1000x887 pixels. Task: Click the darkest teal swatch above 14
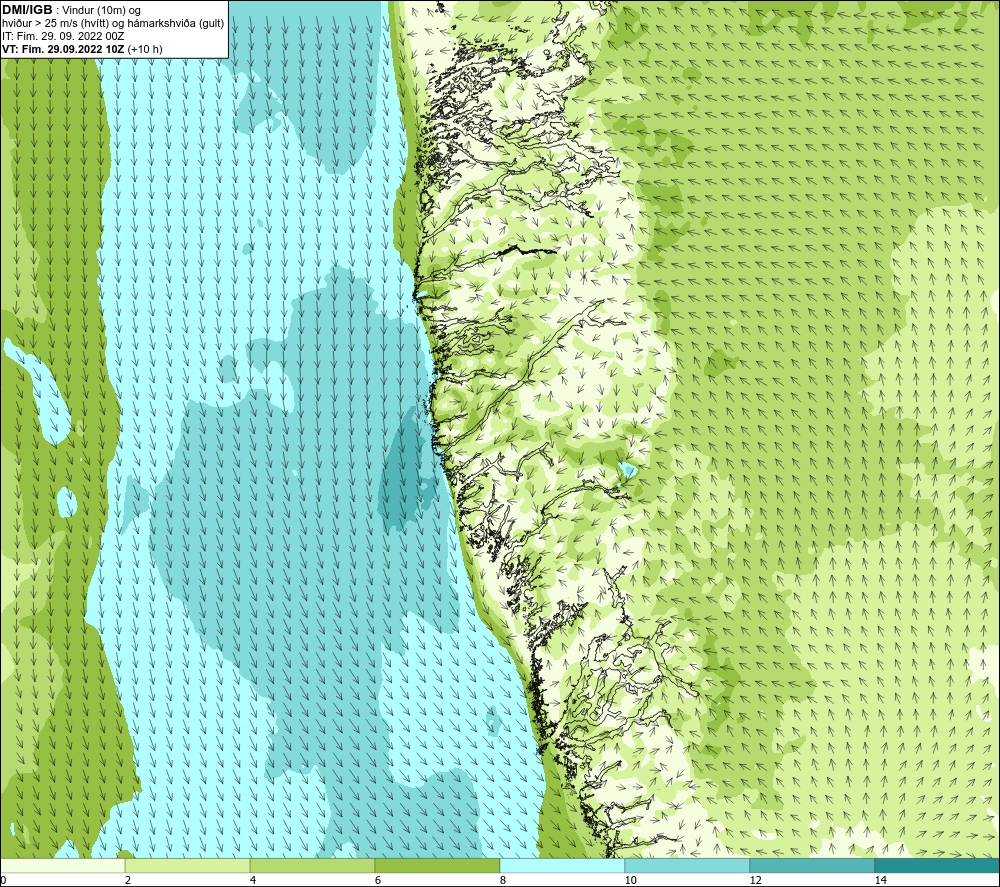pos(938,865)
